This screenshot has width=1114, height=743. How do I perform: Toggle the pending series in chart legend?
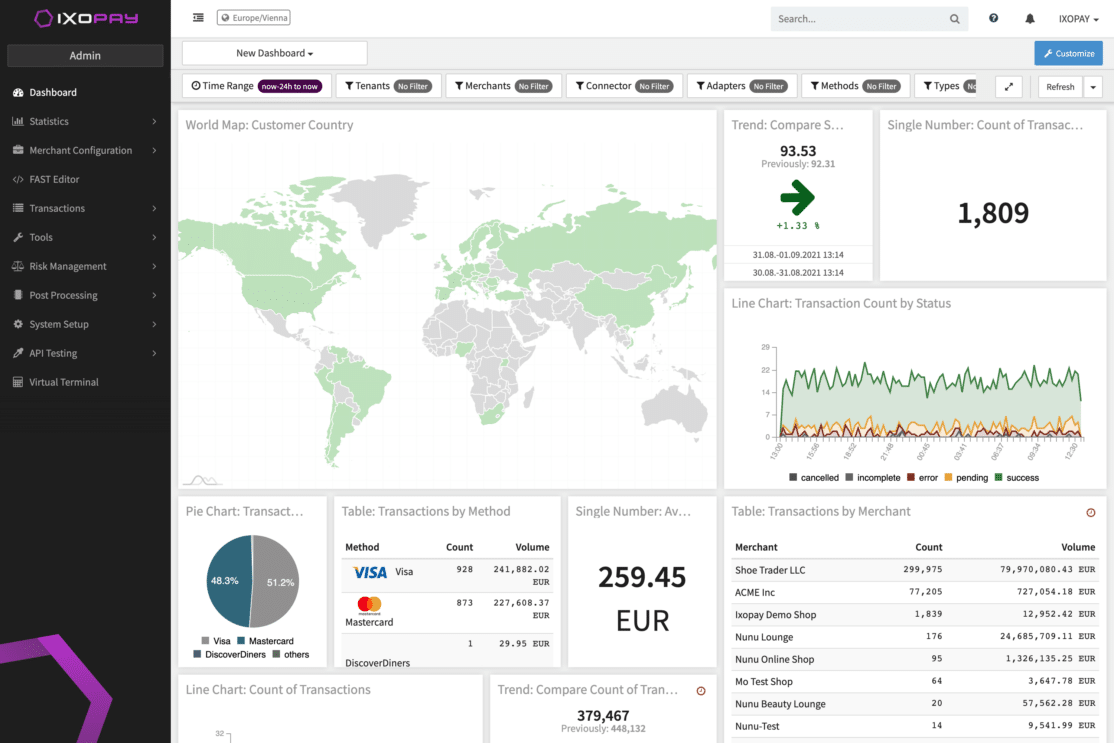point(965,478)
